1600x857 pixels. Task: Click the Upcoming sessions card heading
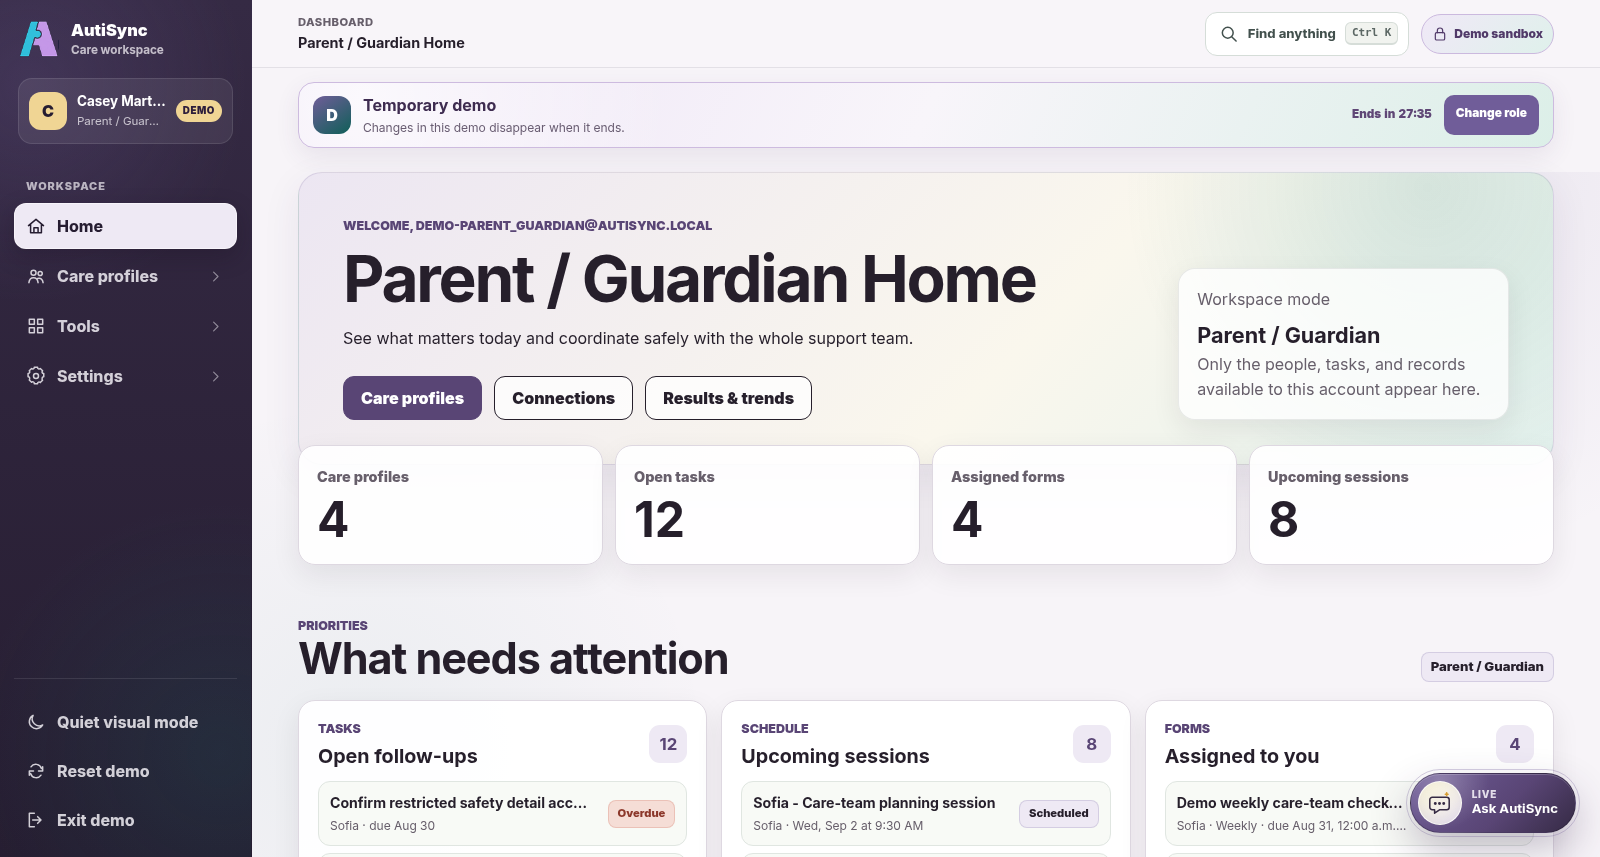tap(835, 756)
